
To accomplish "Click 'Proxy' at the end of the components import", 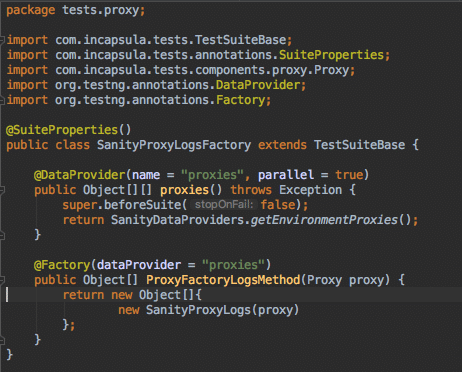I will point(331,70).
